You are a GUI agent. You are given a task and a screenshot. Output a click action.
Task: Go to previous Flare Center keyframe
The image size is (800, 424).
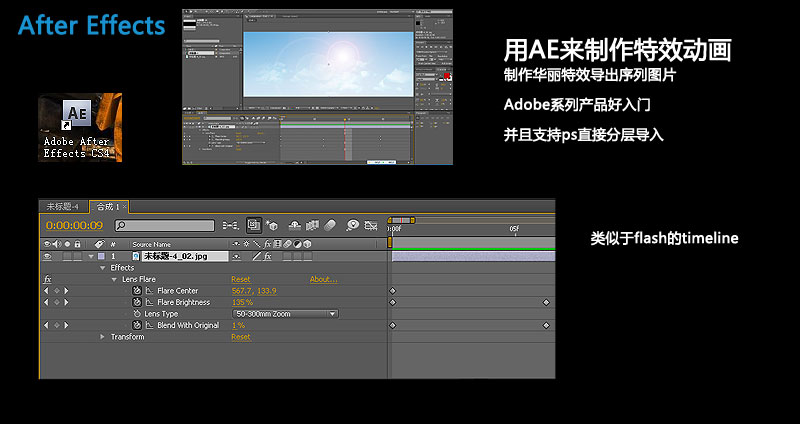(x=46, y=291)
